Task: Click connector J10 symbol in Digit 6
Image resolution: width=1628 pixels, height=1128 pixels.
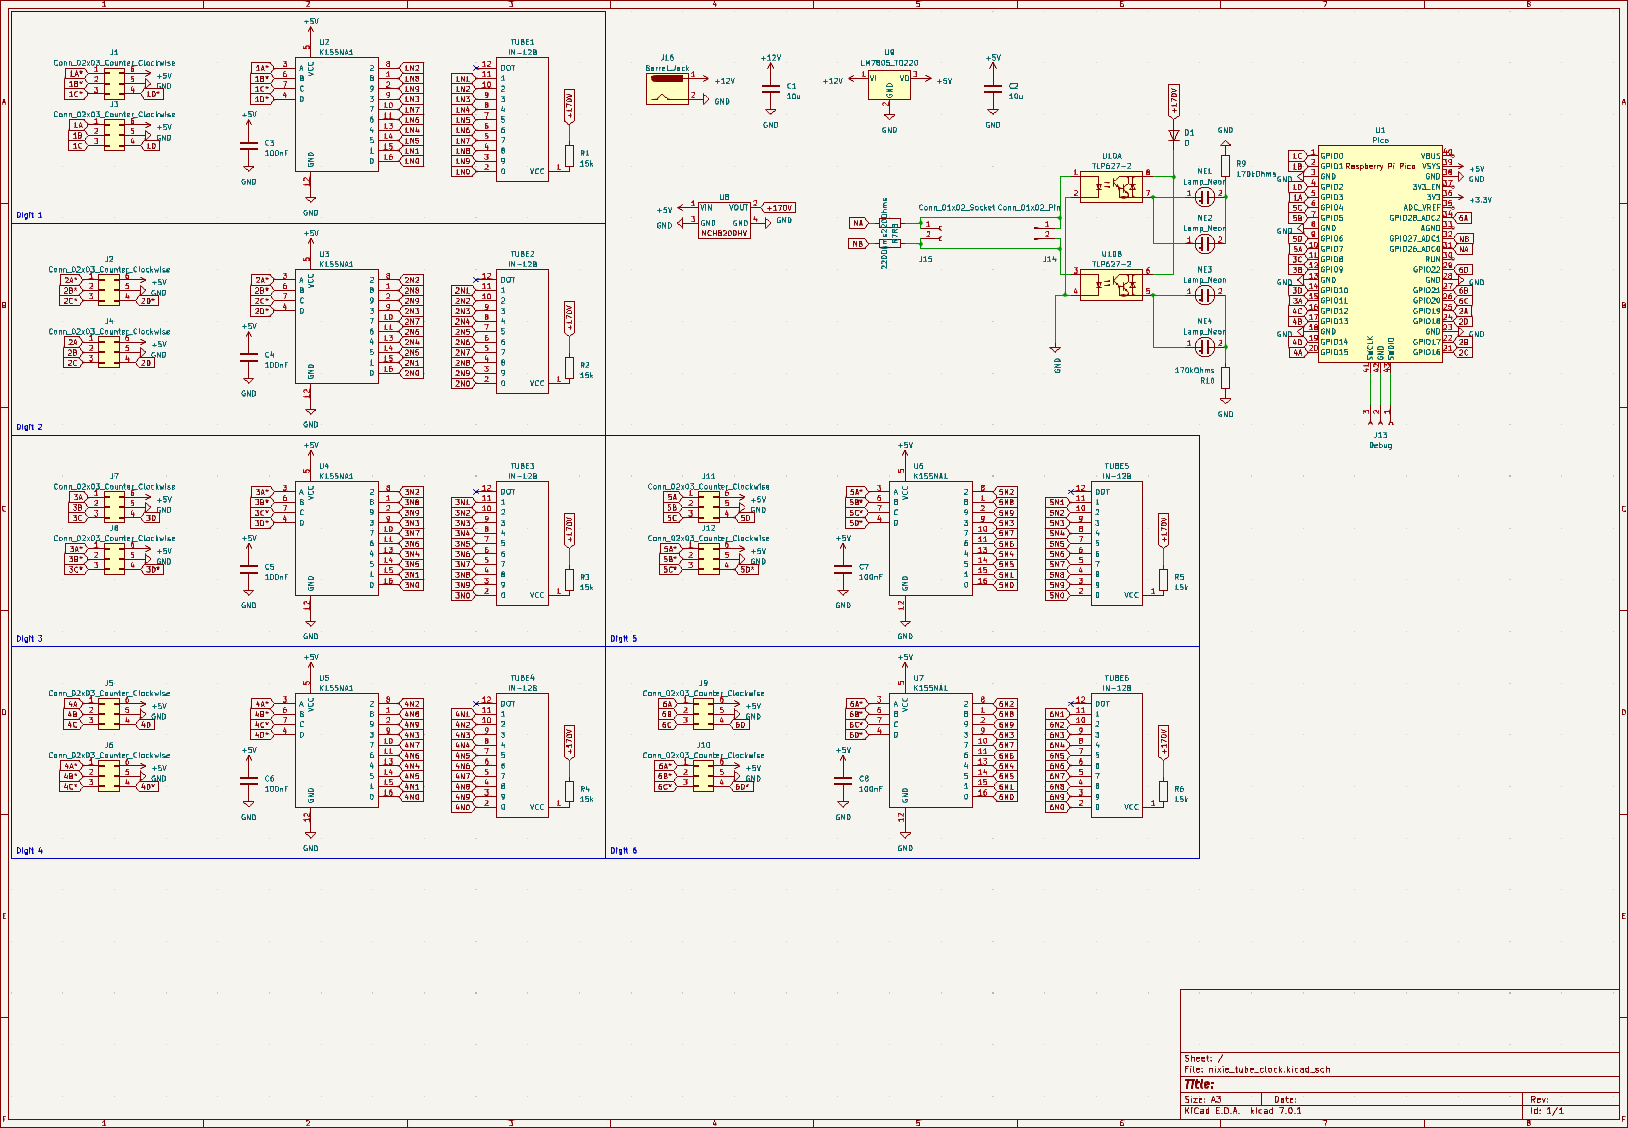Action: coord(703,776)
